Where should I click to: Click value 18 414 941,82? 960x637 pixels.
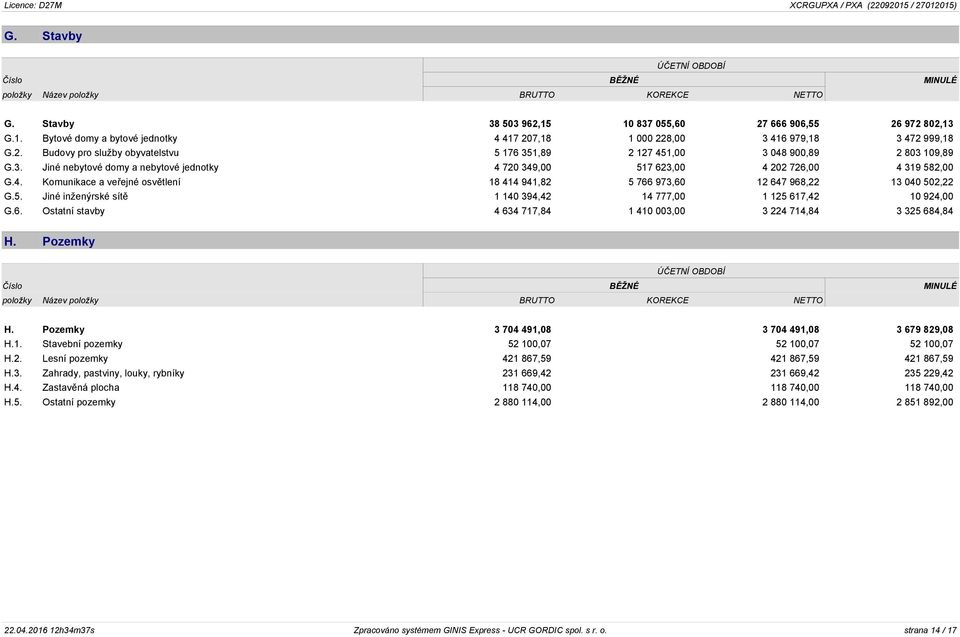click(x=520, y=182)
